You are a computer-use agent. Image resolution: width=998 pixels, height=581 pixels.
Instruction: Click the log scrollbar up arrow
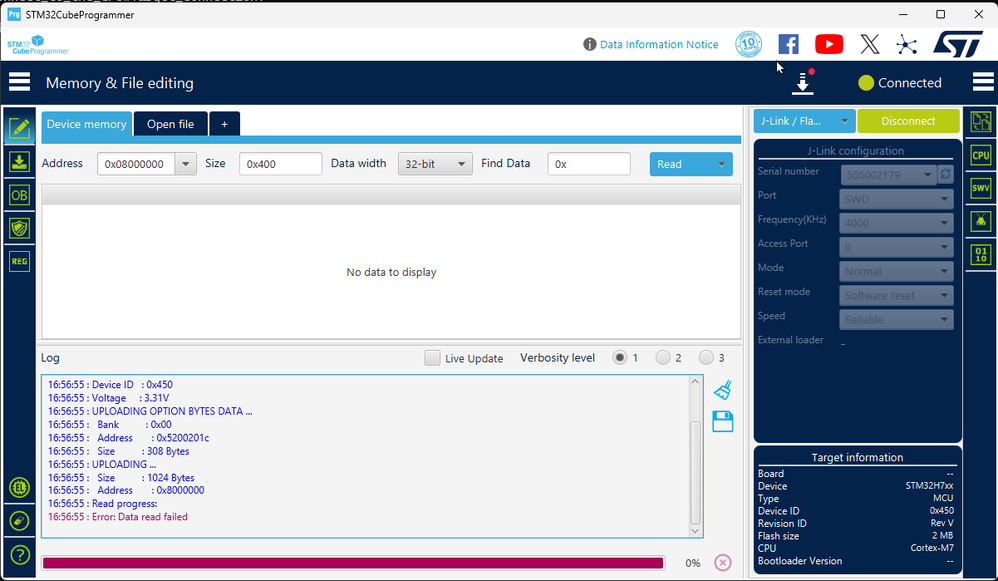point(695,381)
